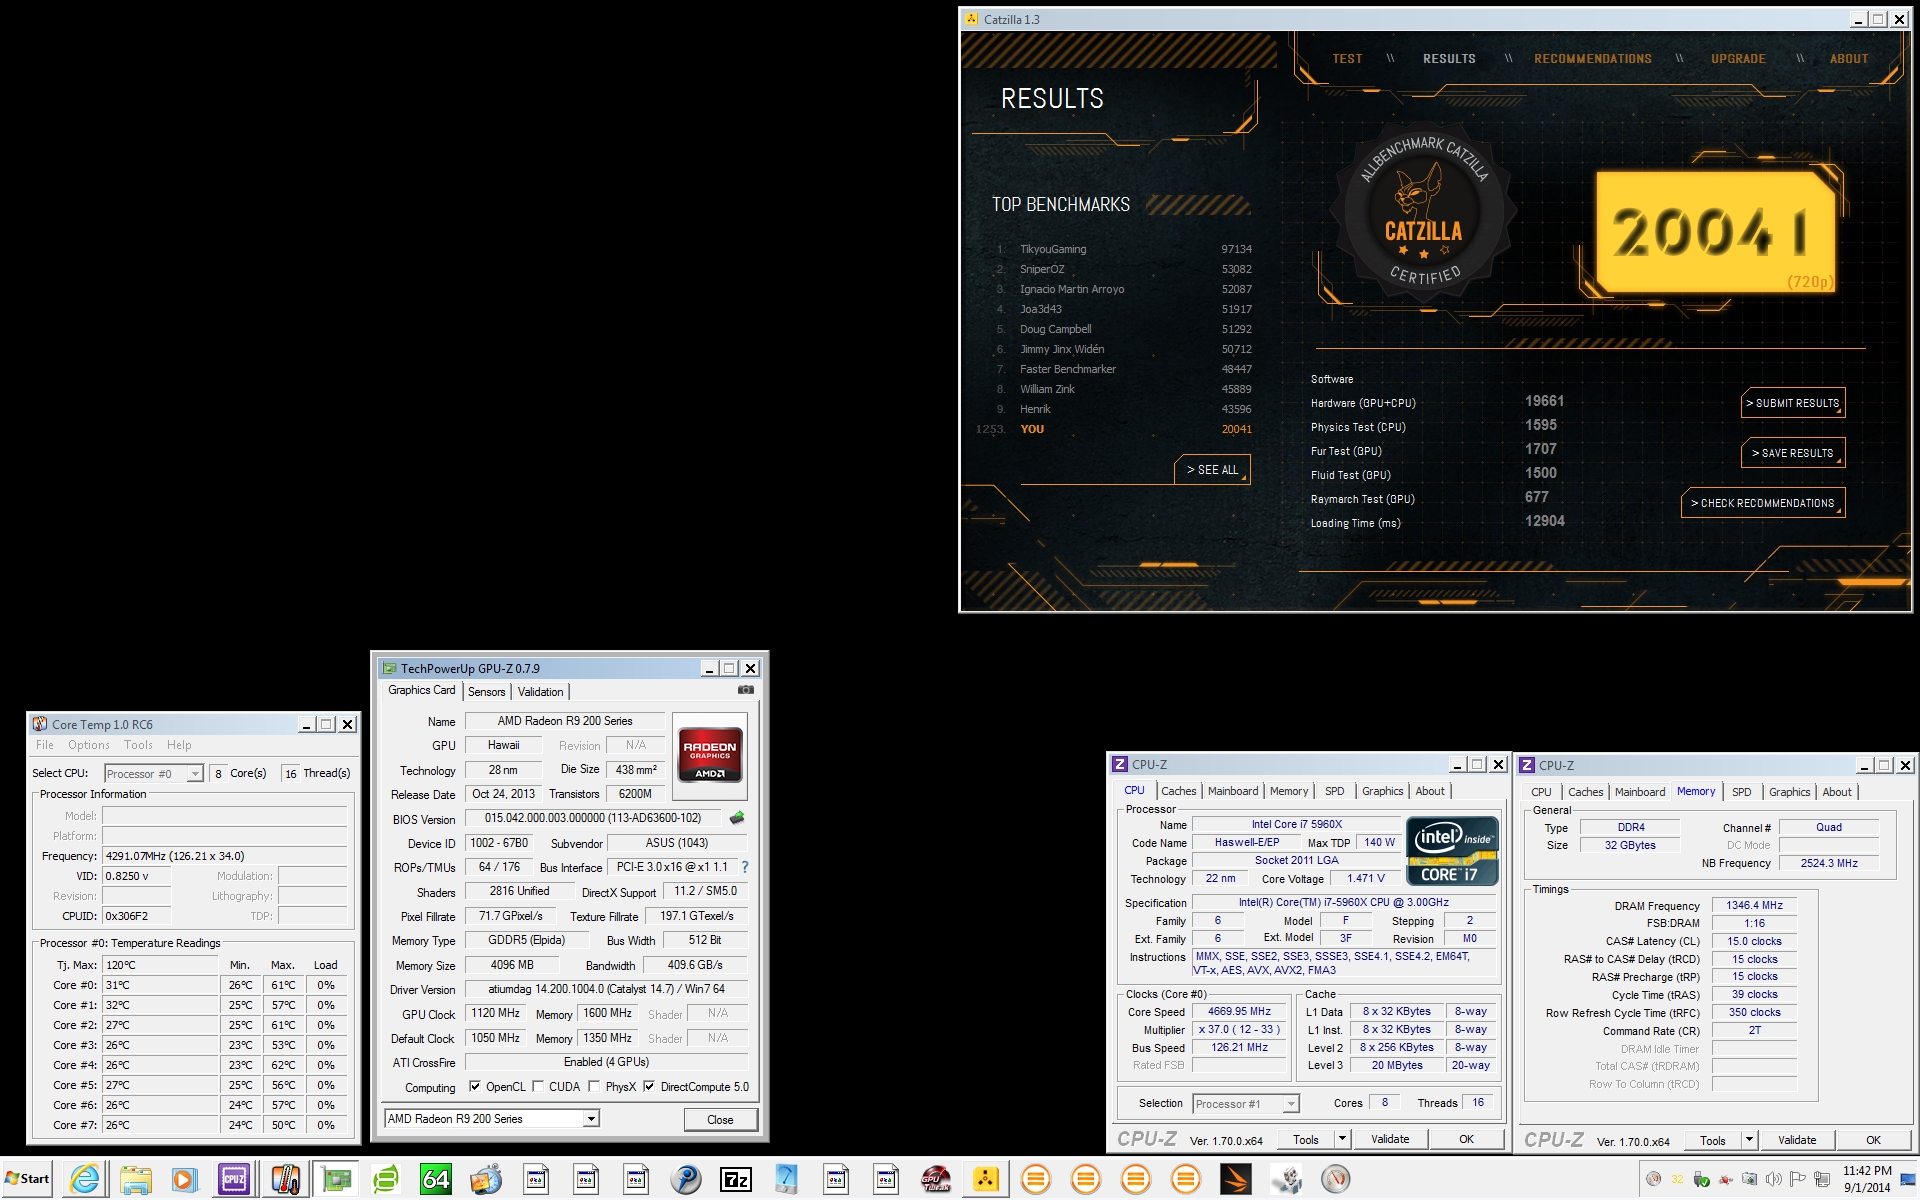Image resolution: width=1920 pixels, height=1200 pixels.
Task: Select TikyouGaming row in Top Benchmarks
Action: 1123,249
